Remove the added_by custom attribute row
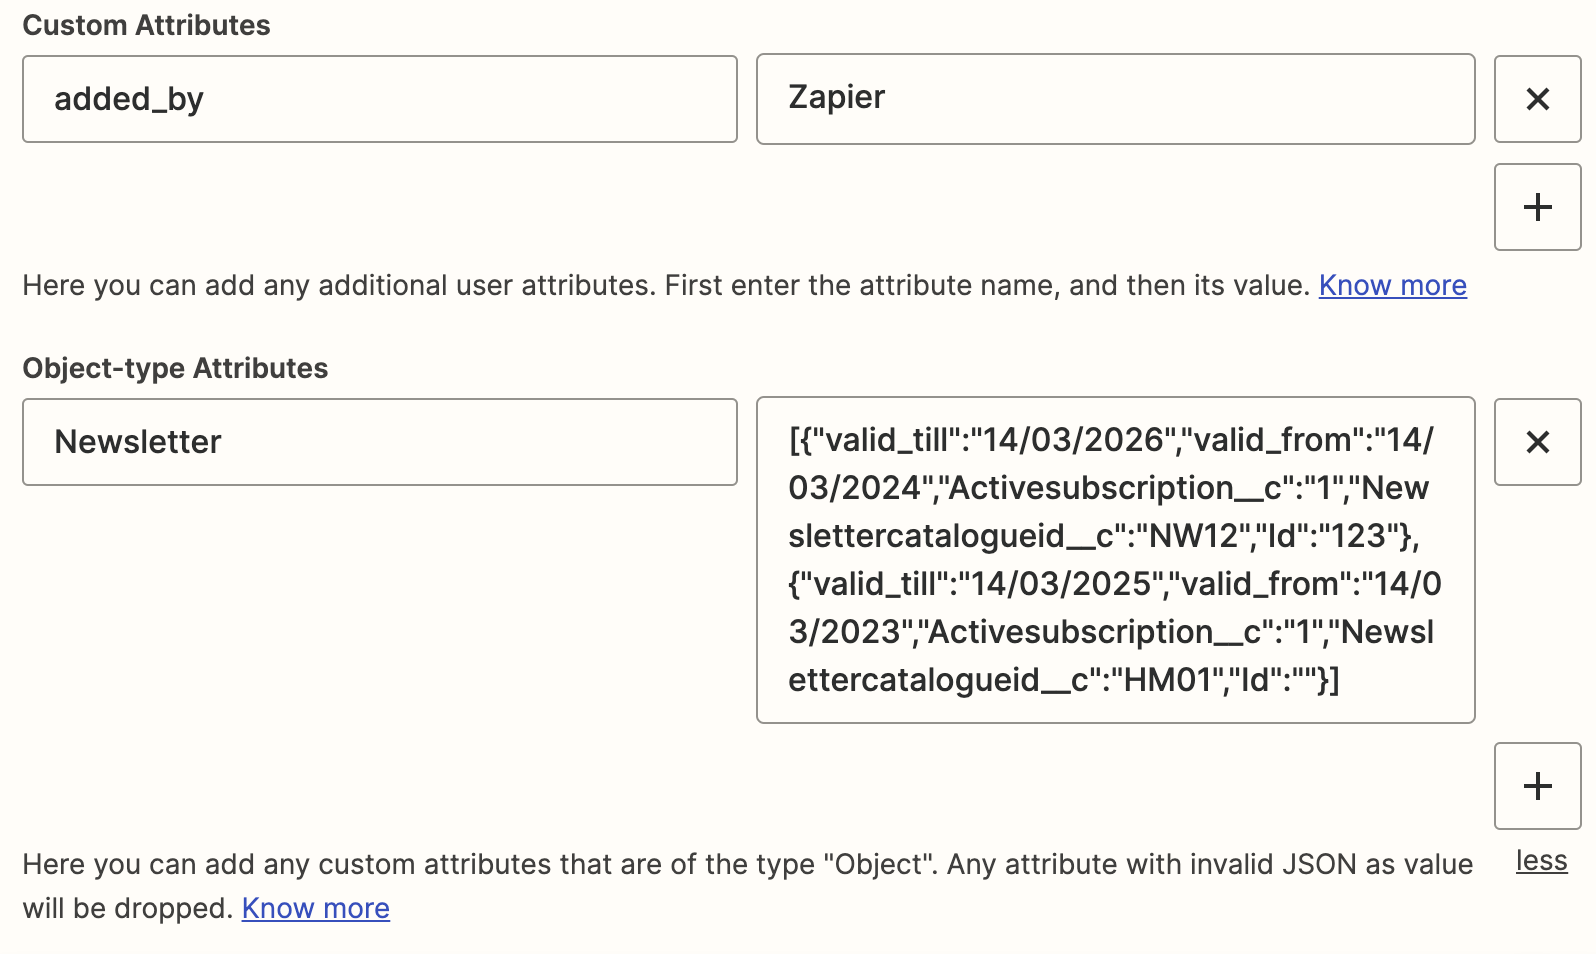The image size is (1596, 954). point(1537,99)
